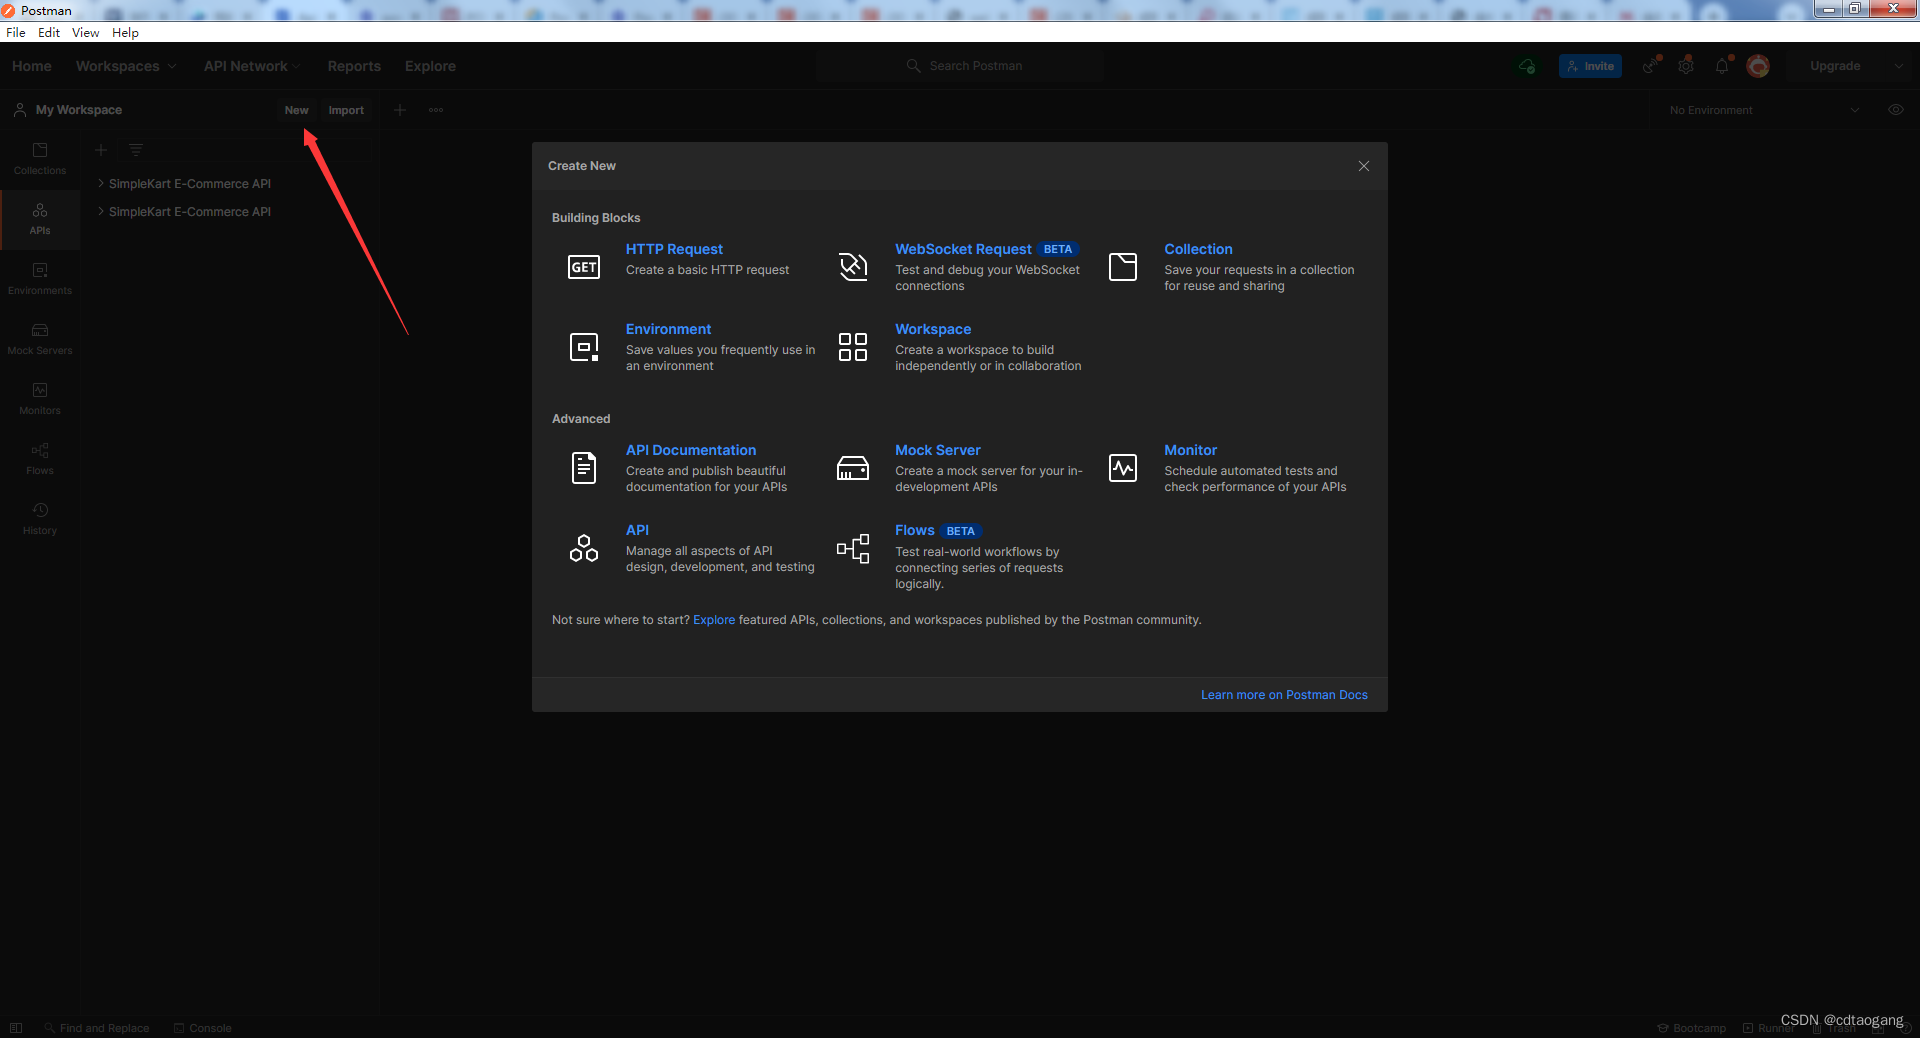This screenshot has height=1038, width=1920.
Task: Click the sync status cloud icon
Action: click(1527, 66)
